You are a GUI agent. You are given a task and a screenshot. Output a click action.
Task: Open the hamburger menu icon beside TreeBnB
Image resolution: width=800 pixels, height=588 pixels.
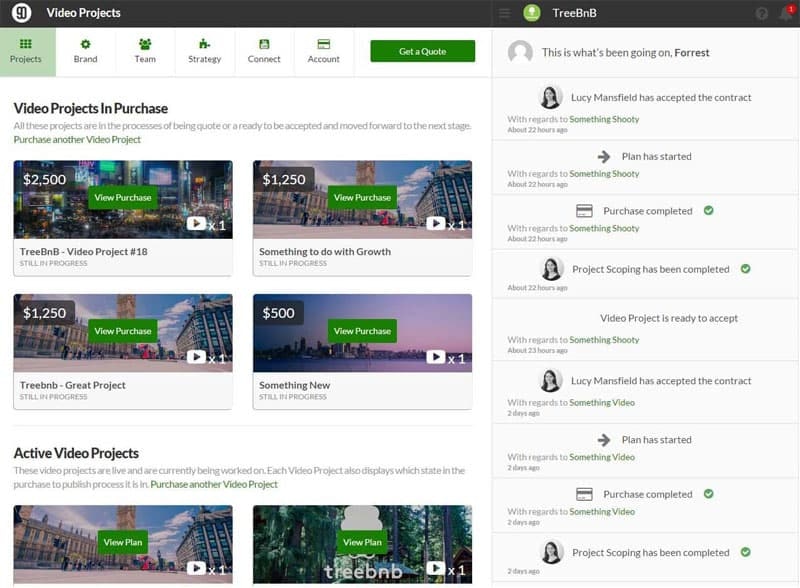coord(505,13)
